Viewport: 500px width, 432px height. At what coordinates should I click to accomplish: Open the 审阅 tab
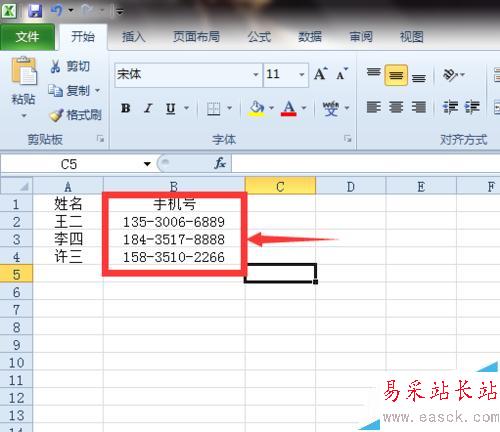tap(361, 37)
